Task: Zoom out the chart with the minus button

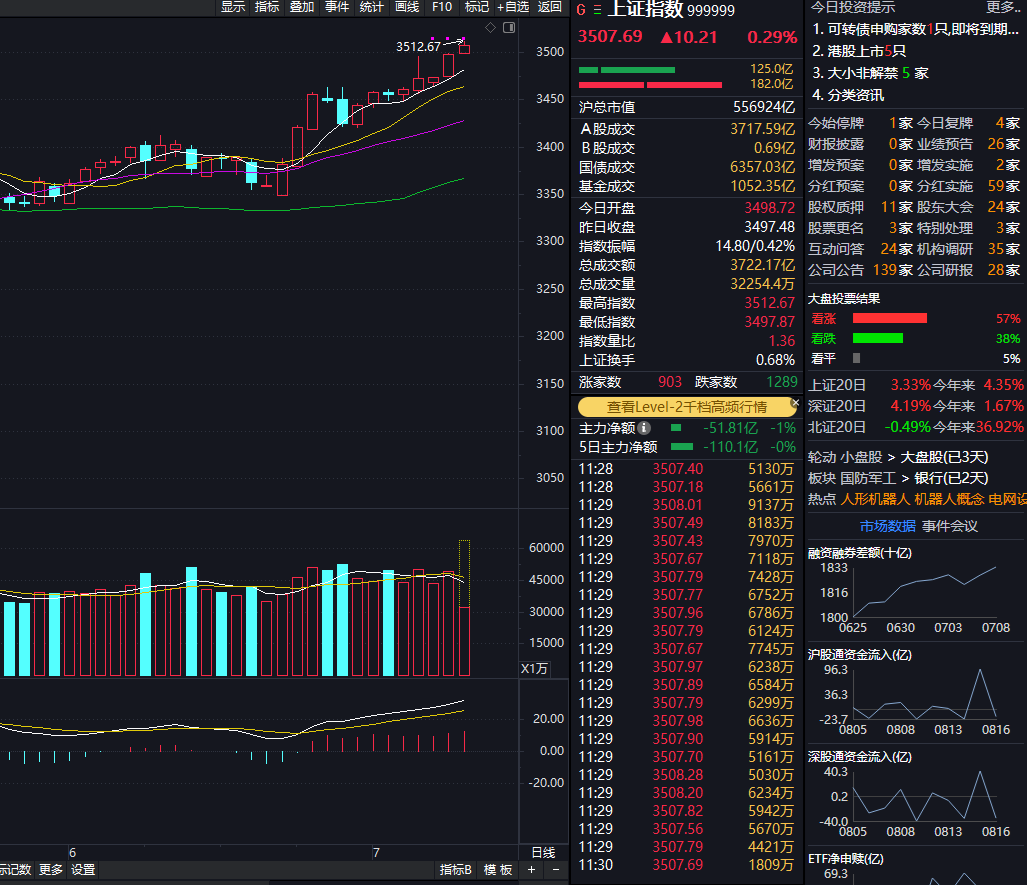Action: pyautogui.click(x=555, y=870)
